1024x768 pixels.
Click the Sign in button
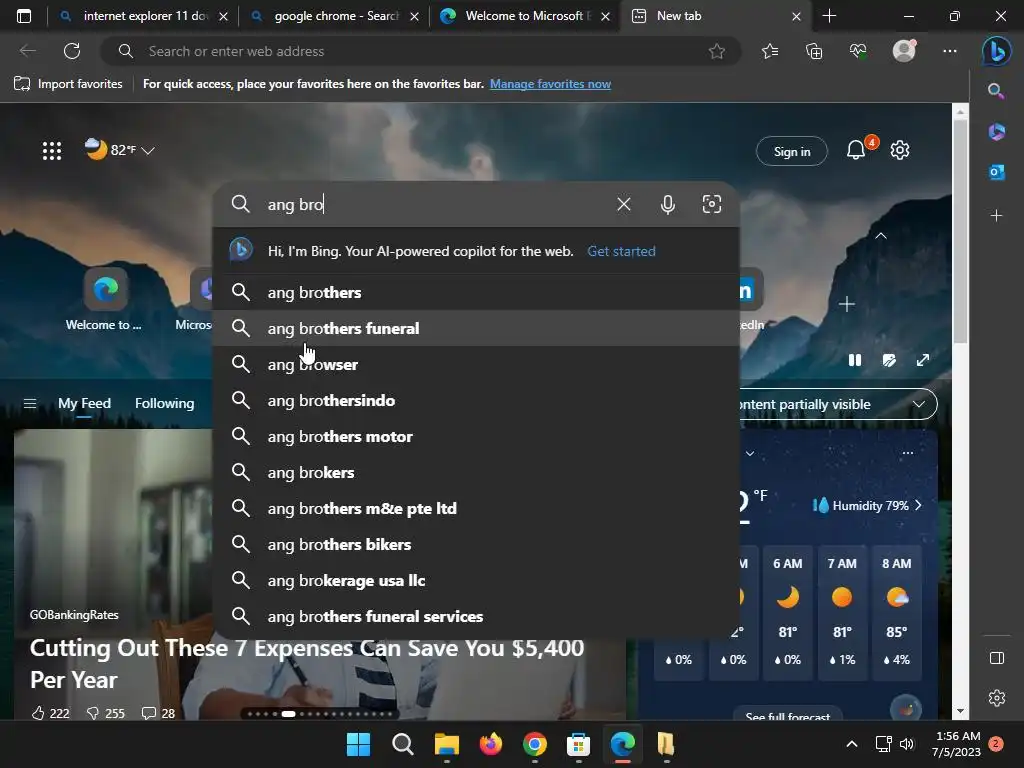point(792,152)
